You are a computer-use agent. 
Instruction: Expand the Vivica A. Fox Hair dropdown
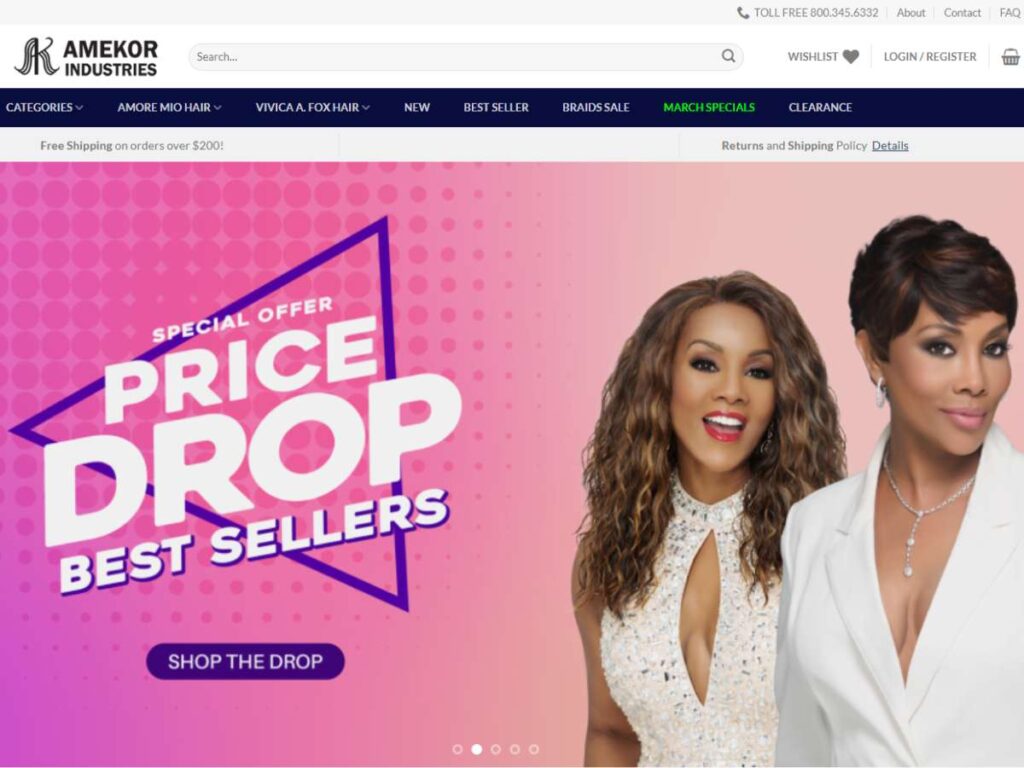point(312,107)
